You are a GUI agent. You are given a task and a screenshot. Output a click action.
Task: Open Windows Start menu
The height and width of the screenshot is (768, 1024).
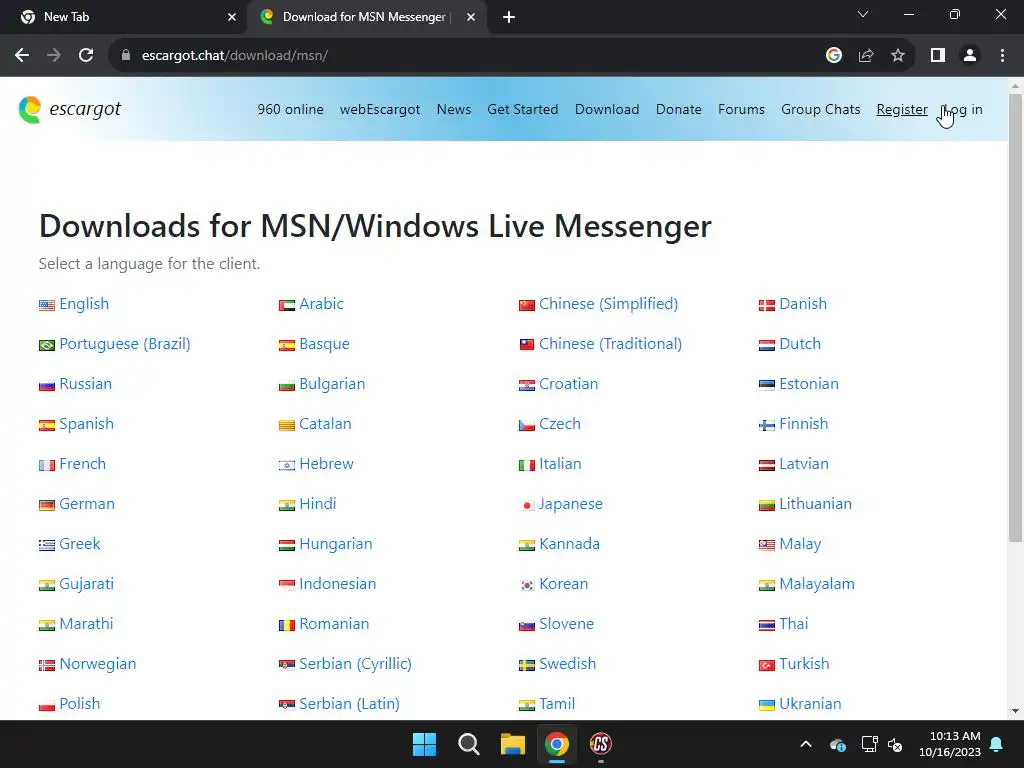pyautogui.click(x=424, y=744)
